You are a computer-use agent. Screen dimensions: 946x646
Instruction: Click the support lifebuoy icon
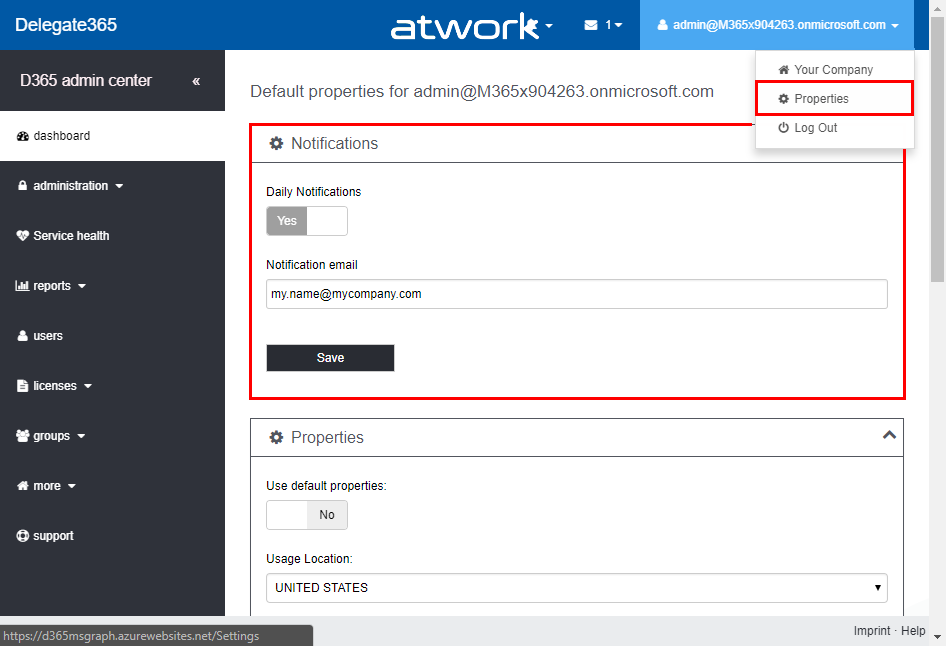(22, 536)
